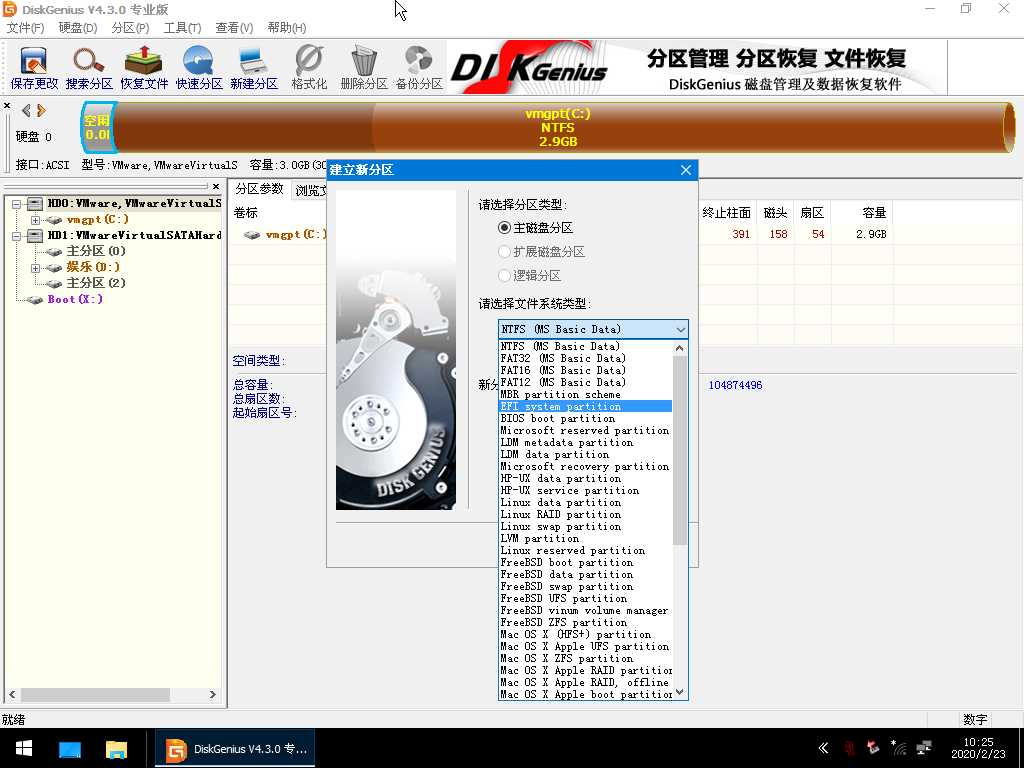Select the 空闲 free space block on disk bar

pos(97,127)
